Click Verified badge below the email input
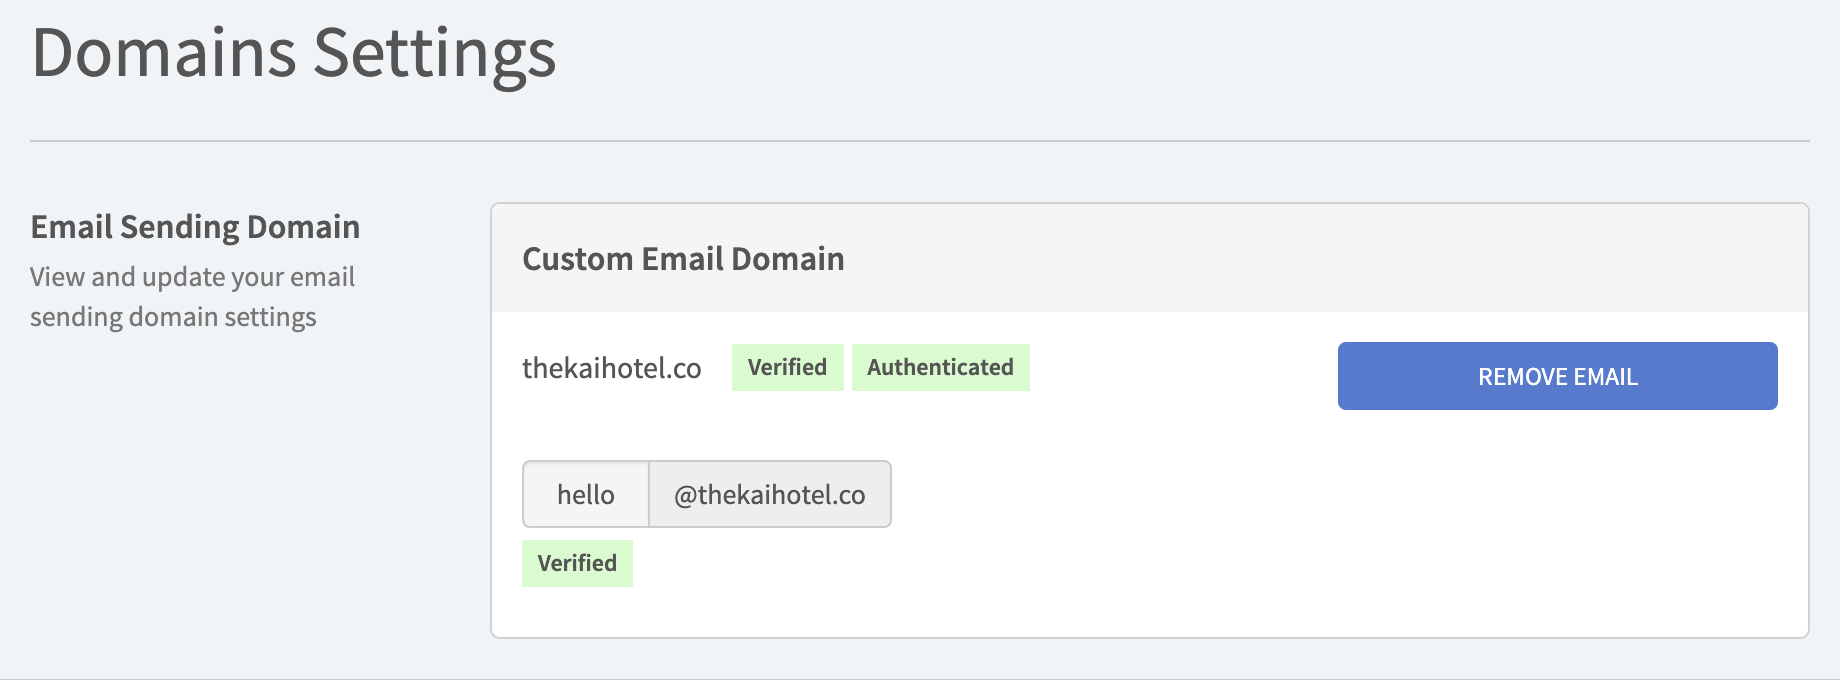Screen dimensions: 1840x680 click(x=577, y=563)
